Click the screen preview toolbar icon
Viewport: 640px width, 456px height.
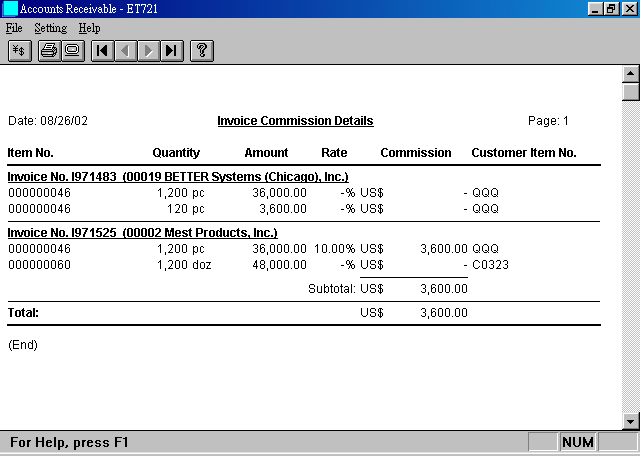pos(73,51)
